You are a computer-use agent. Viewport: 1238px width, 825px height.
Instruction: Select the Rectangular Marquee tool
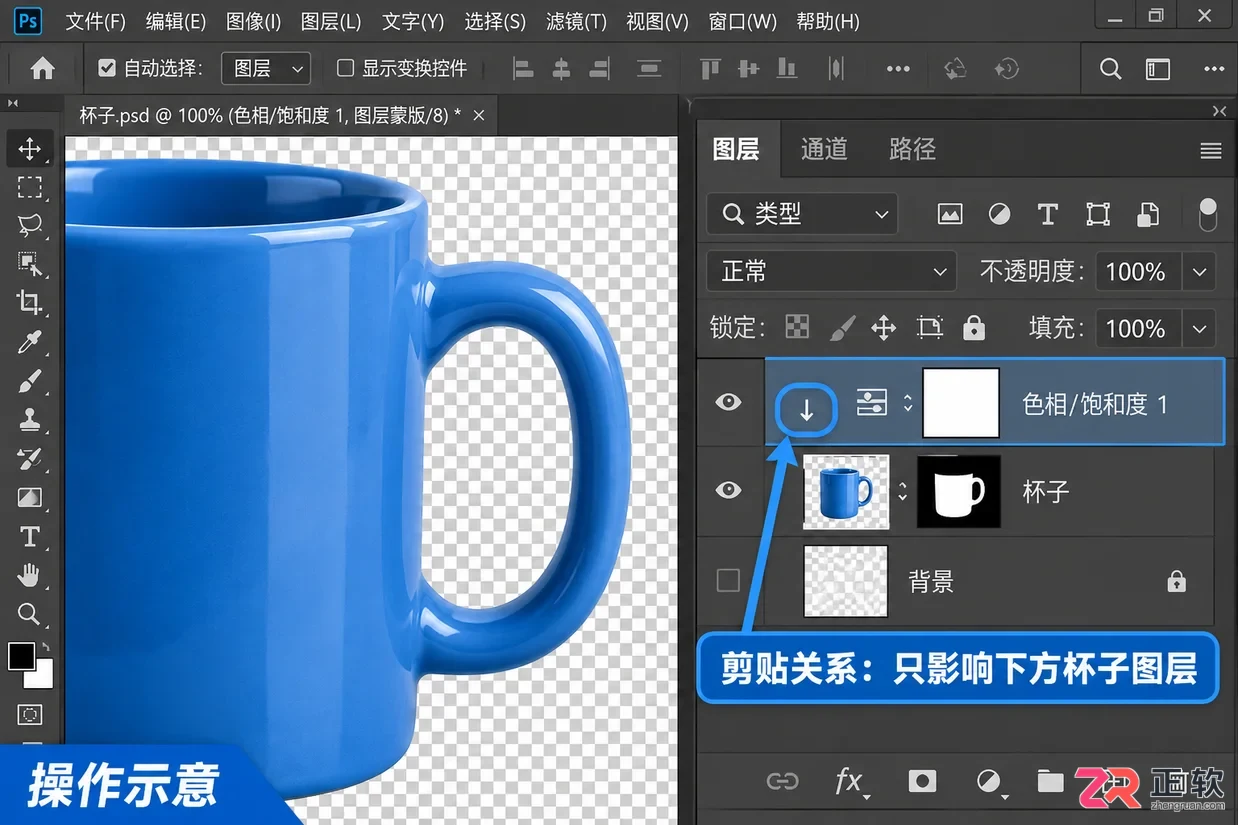[x=30, y=187]
